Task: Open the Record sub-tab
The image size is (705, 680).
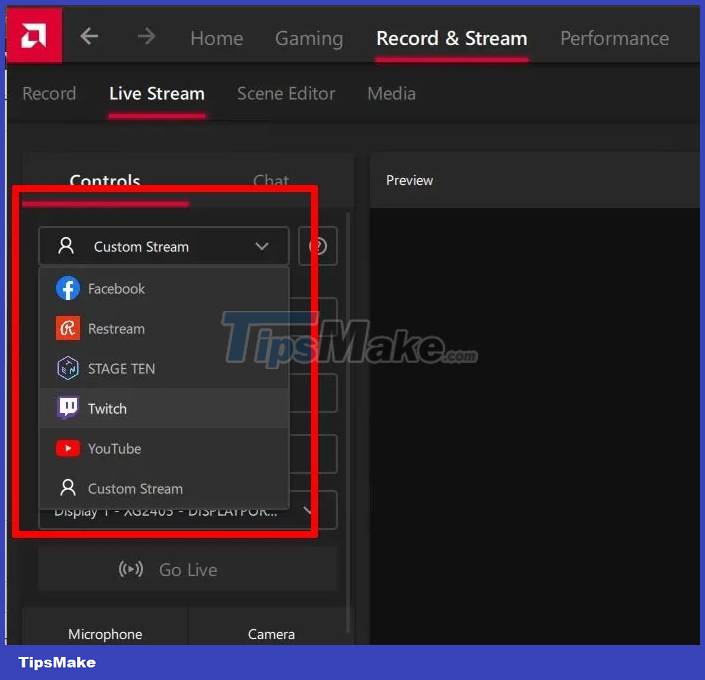Action: pyautogui.click(x=49, y=94)
